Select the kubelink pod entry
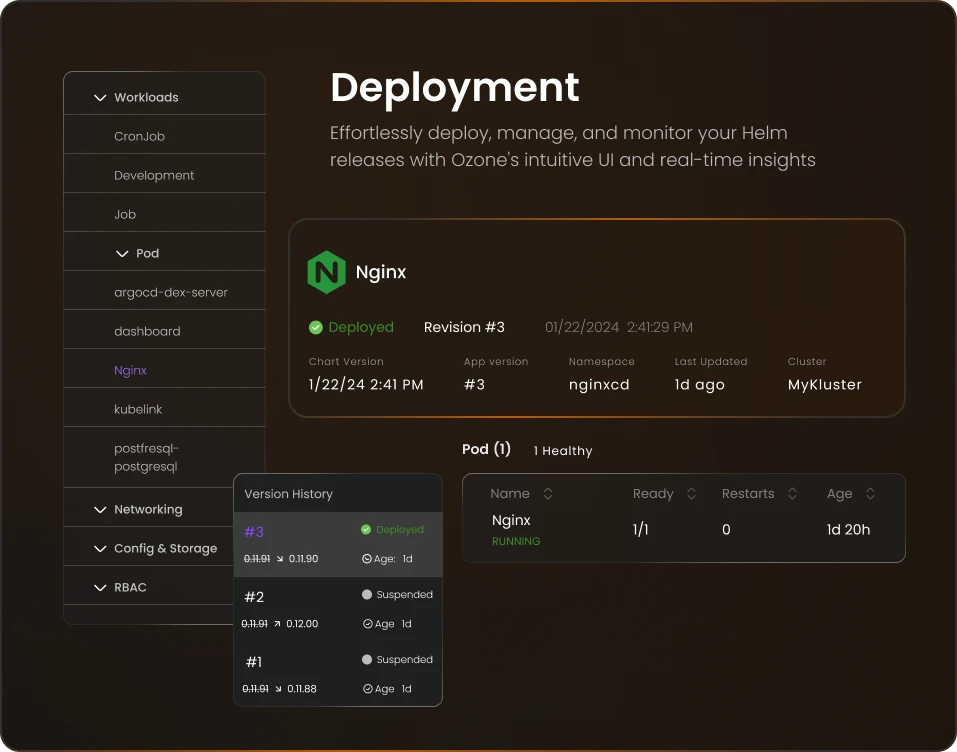 138,410
